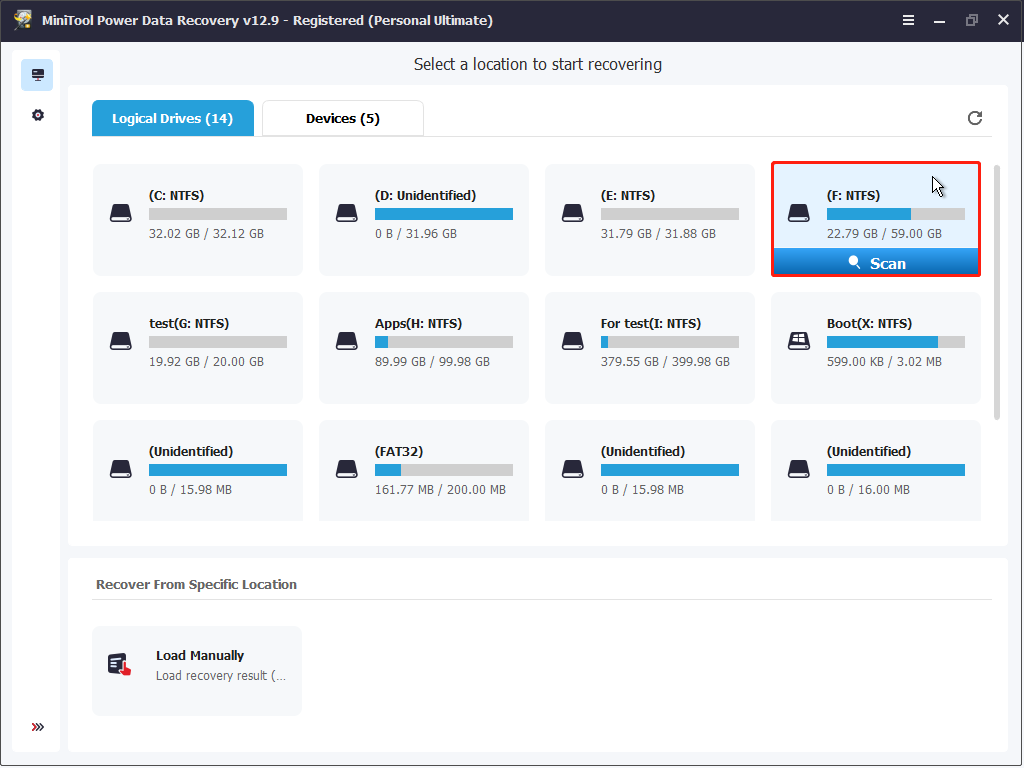Click the Apps(H: NTFS) usage bar
The width and height of the screenshot is (1024, 768).
443,342
